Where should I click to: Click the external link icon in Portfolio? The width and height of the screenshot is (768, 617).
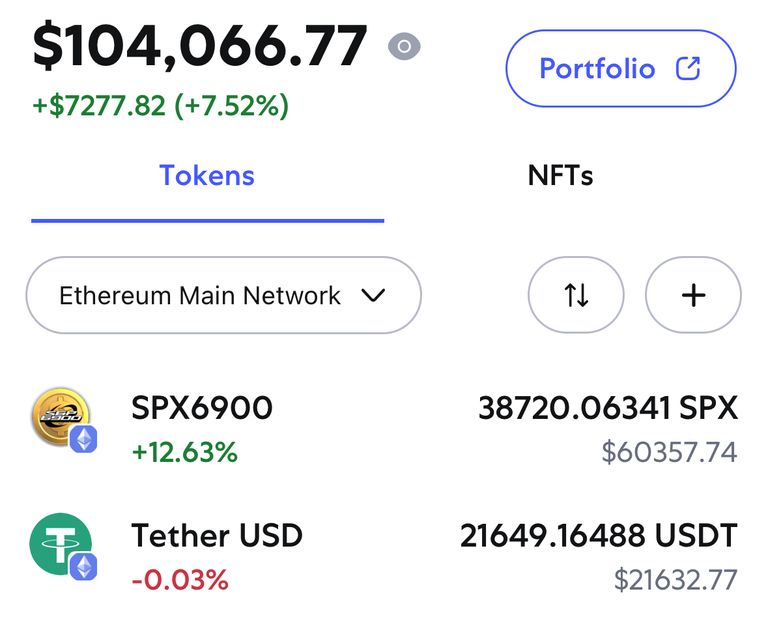click(x=688, y=69)
